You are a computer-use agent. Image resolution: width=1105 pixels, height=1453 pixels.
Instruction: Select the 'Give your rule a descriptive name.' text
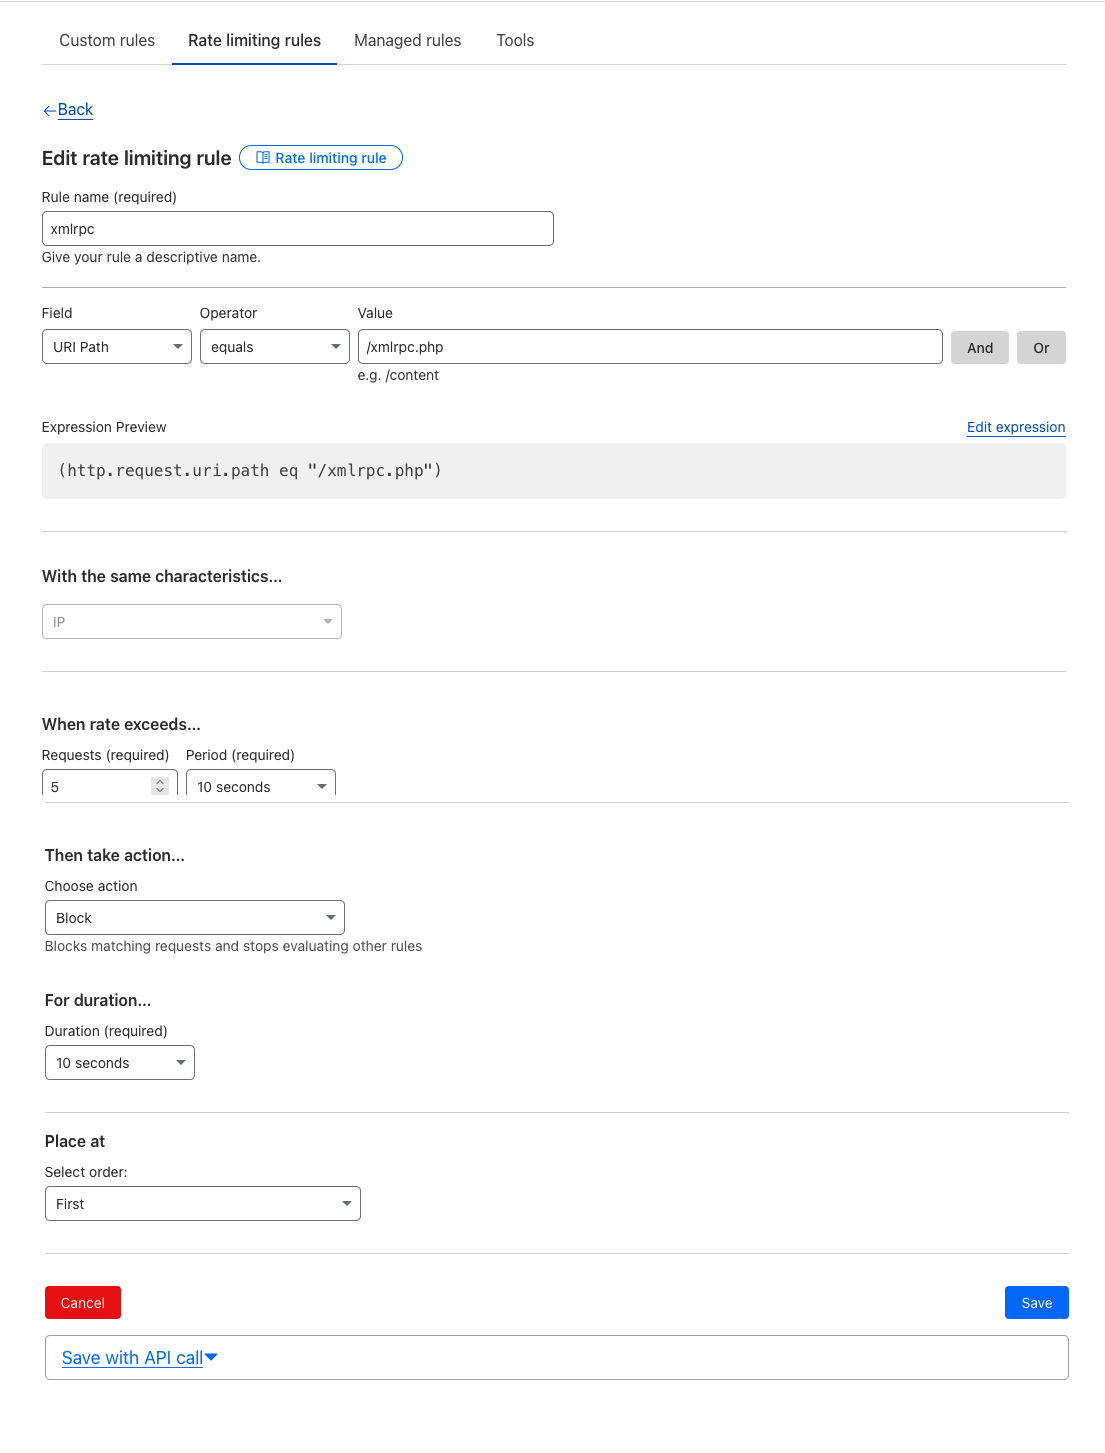151,257
